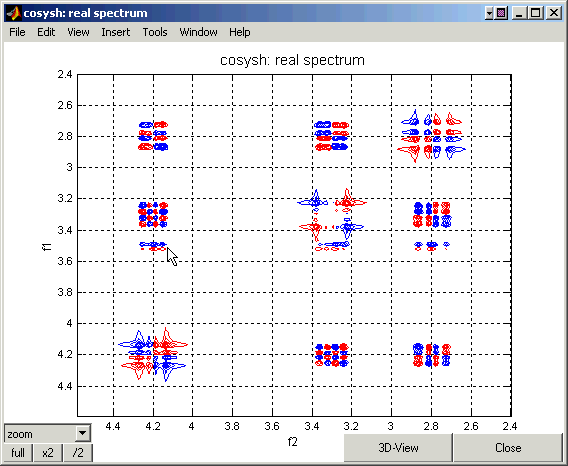The image size is (568, 466).
Task: Open the Tools menu
Action: pyautogui.click(x=155, y=32)
